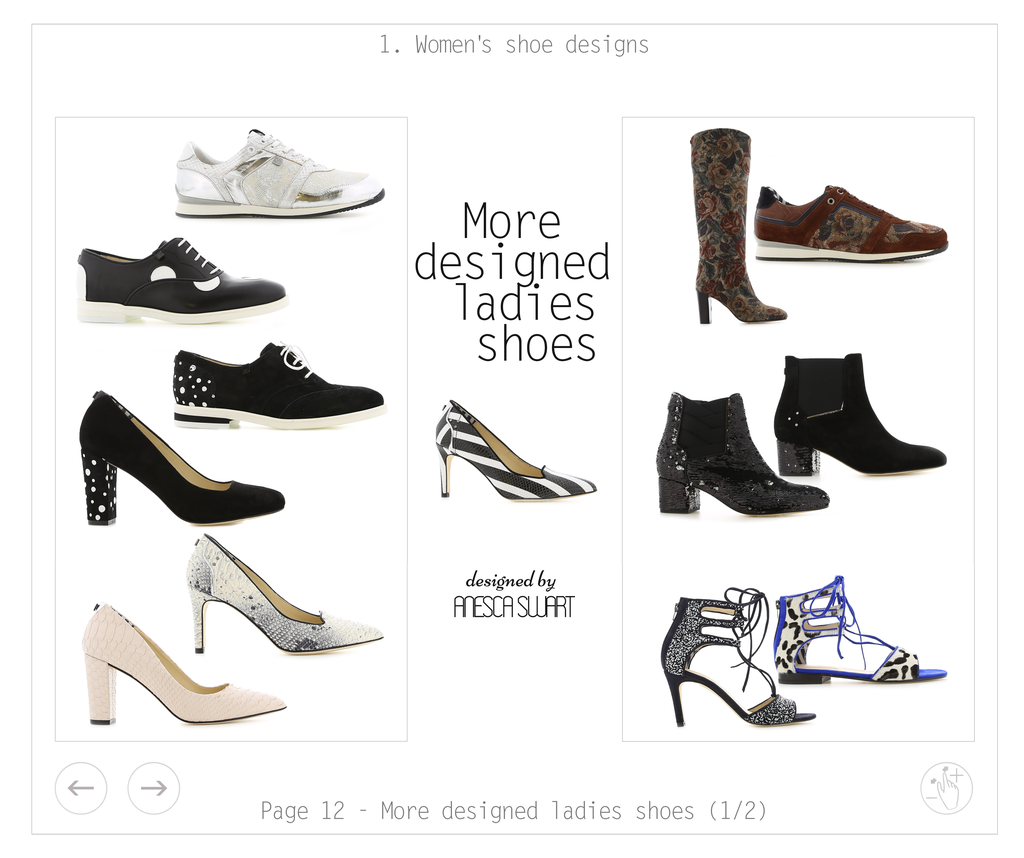
Task: Select the black oxford with white dots
Action: pos(182,281)
